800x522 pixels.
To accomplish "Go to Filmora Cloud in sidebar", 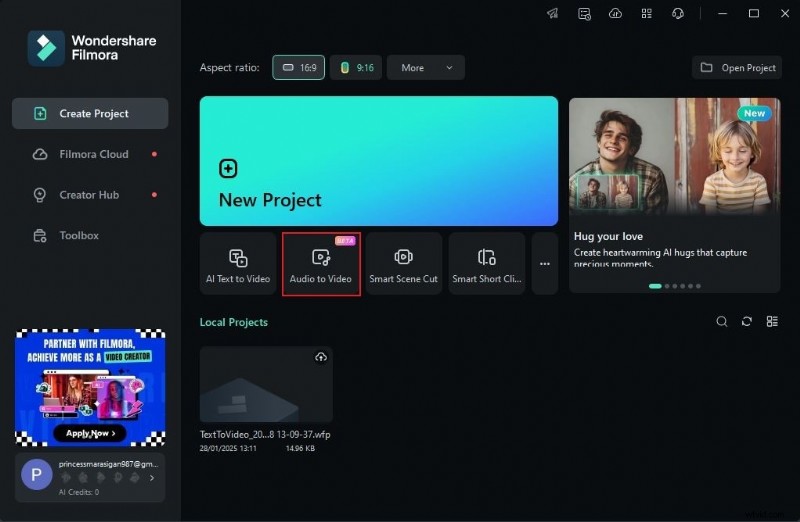I will click(93, 154).
